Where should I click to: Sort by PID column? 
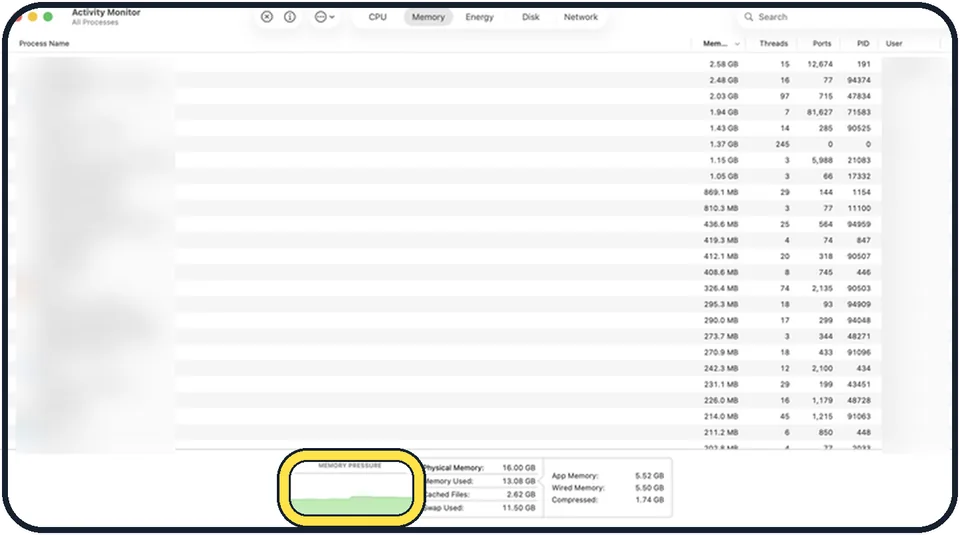click(863, 43)
